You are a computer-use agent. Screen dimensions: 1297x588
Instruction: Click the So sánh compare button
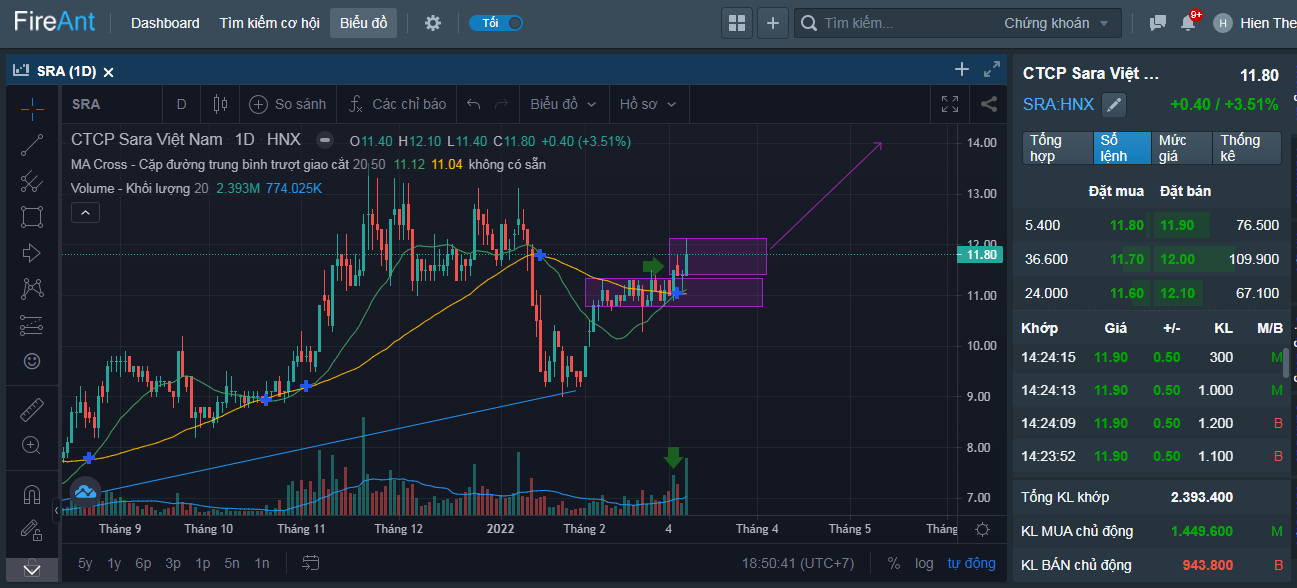pyautogui.click(x=288, y=104)
